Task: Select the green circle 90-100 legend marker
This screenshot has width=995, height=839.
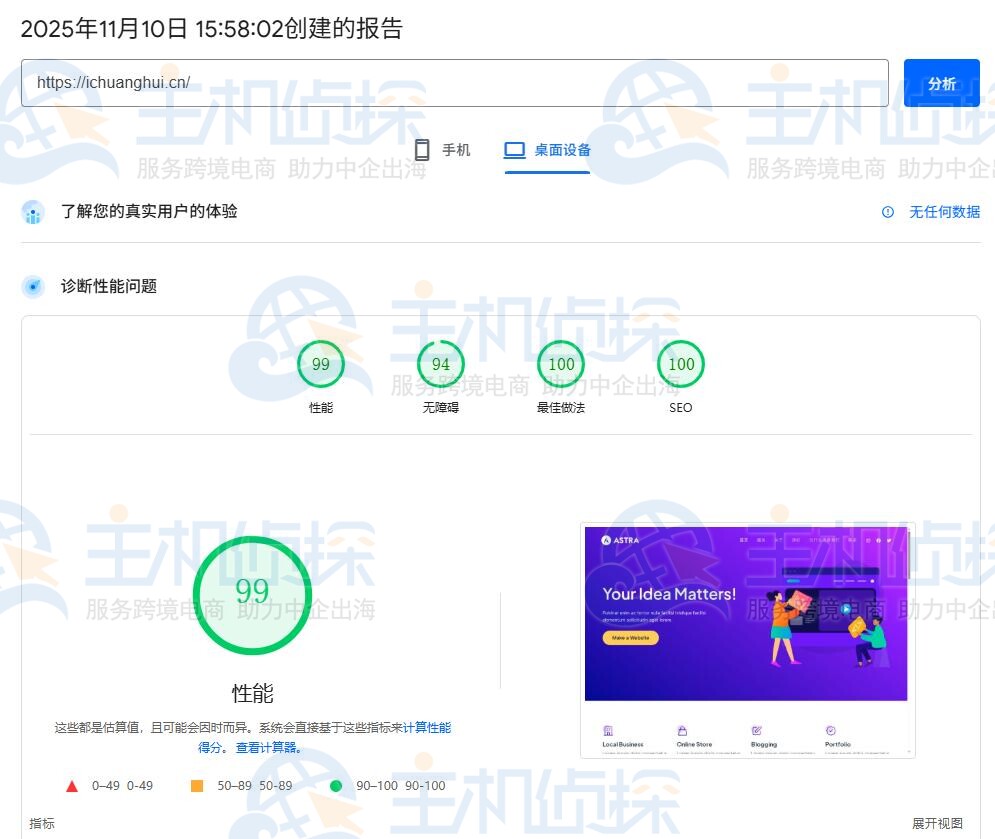Action: point(337,786)
